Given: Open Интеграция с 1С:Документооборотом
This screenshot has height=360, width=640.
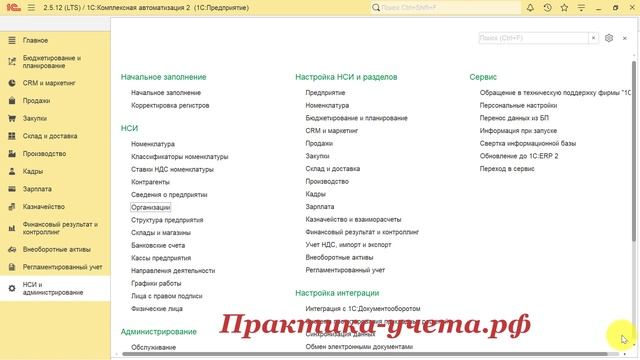Looking at the screenshot, I should (363, 309).
